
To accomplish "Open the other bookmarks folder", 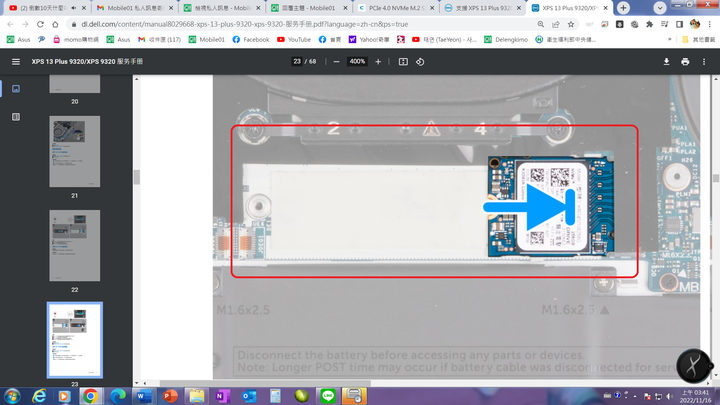I will coord(698,39).
